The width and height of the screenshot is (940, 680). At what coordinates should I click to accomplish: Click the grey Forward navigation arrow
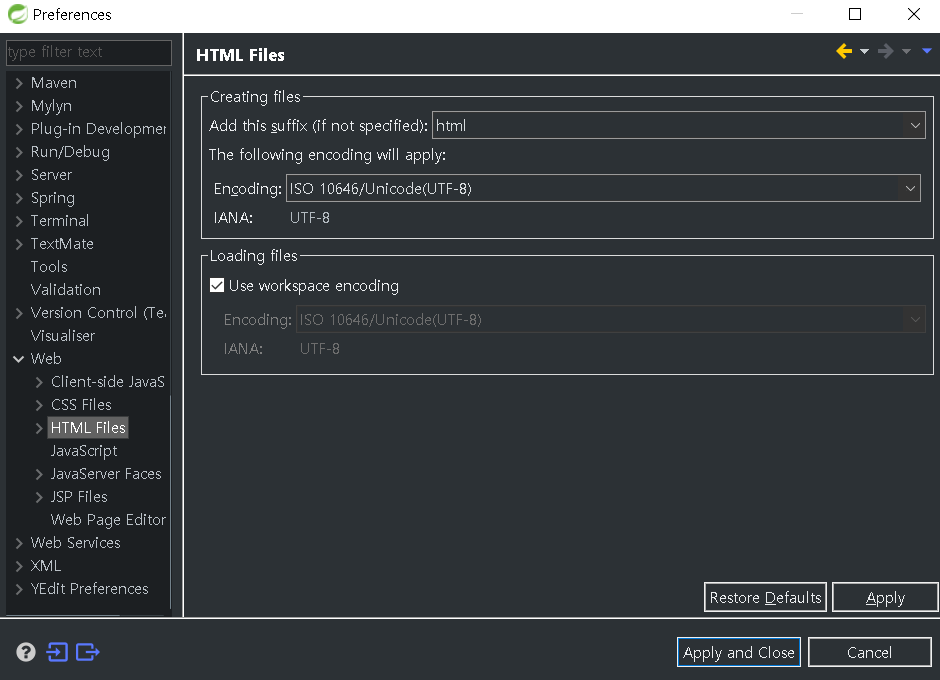885,52
